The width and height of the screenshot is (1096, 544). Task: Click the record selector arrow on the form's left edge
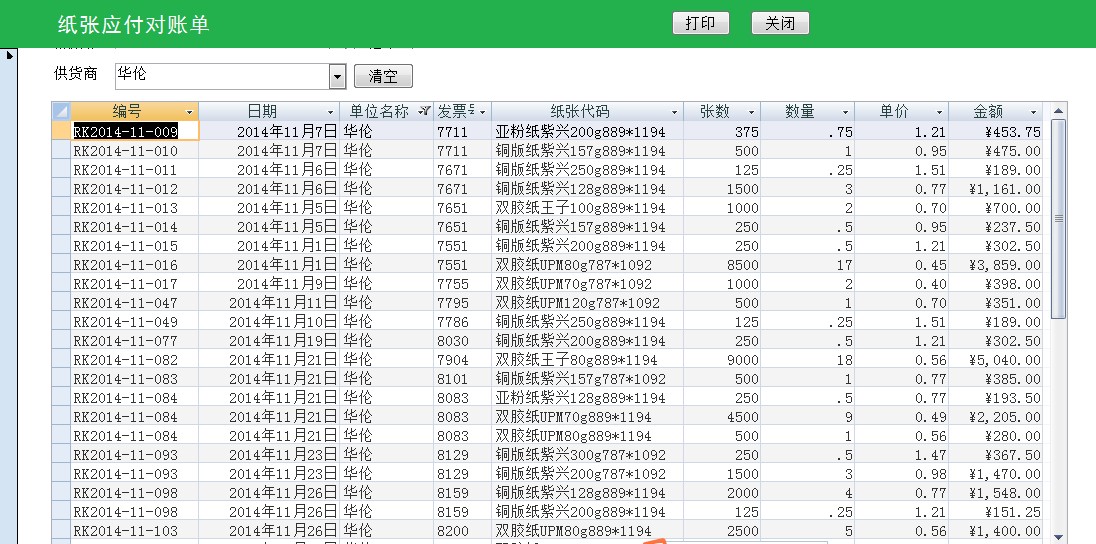(9, 54)
